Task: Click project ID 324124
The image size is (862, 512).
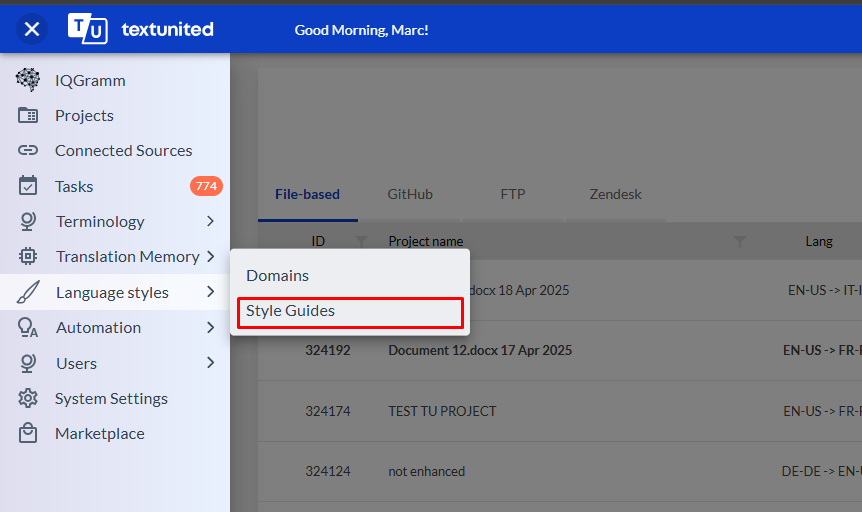Action: pos(328,471)
